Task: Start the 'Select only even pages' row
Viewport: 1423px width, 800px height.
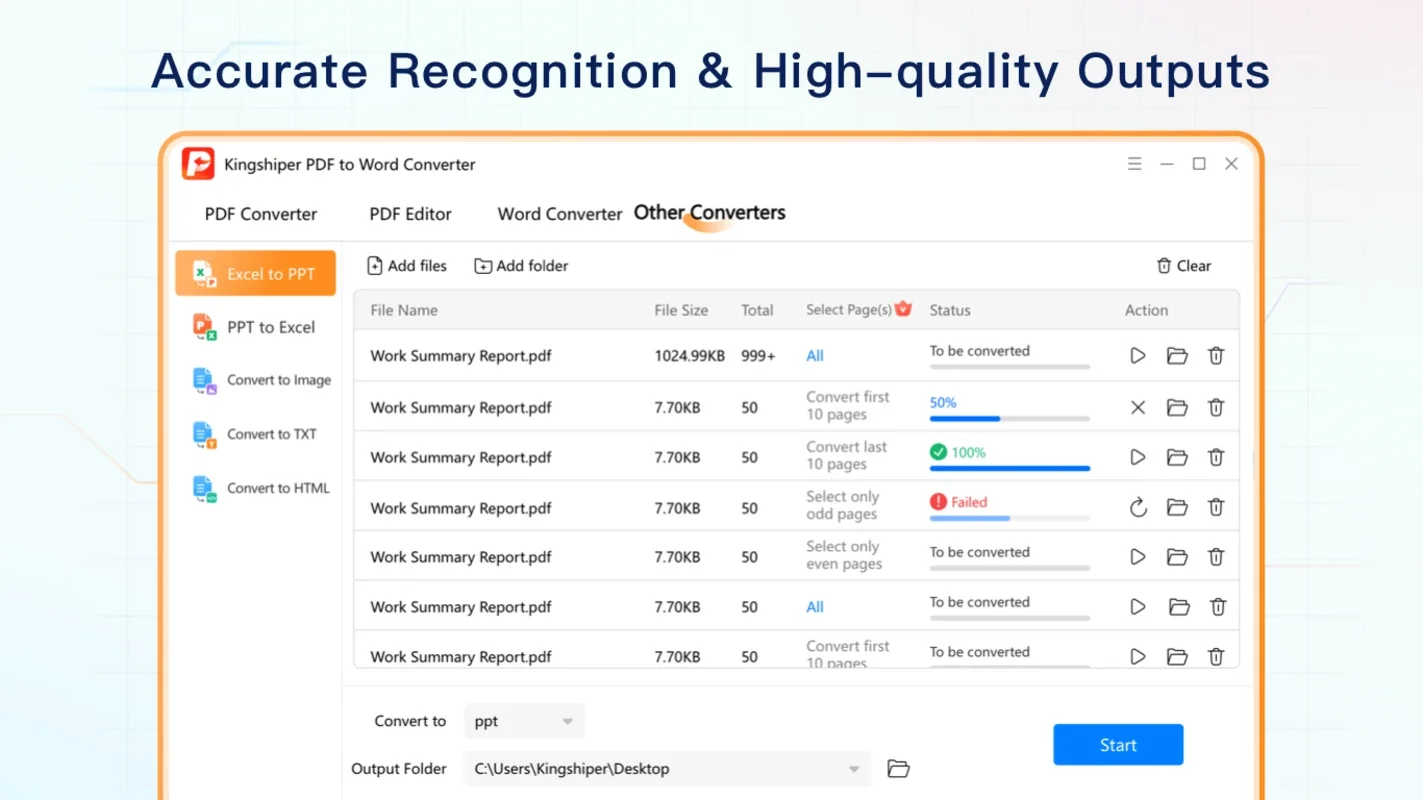Action: 1138,557
